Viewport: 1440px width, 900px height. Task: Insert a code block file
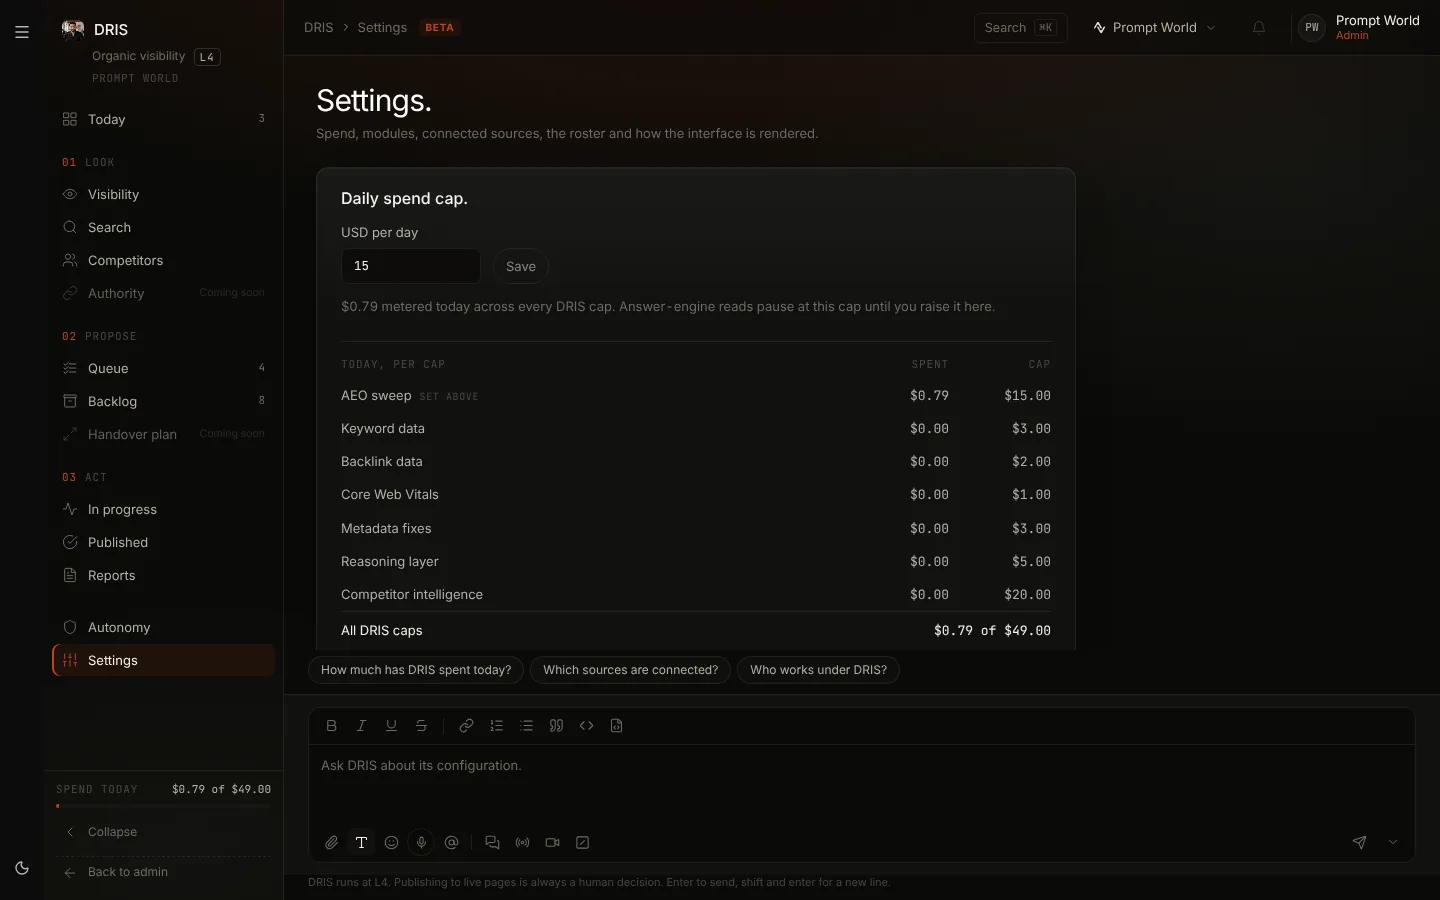pyautogui.click(x=616, y=726)
